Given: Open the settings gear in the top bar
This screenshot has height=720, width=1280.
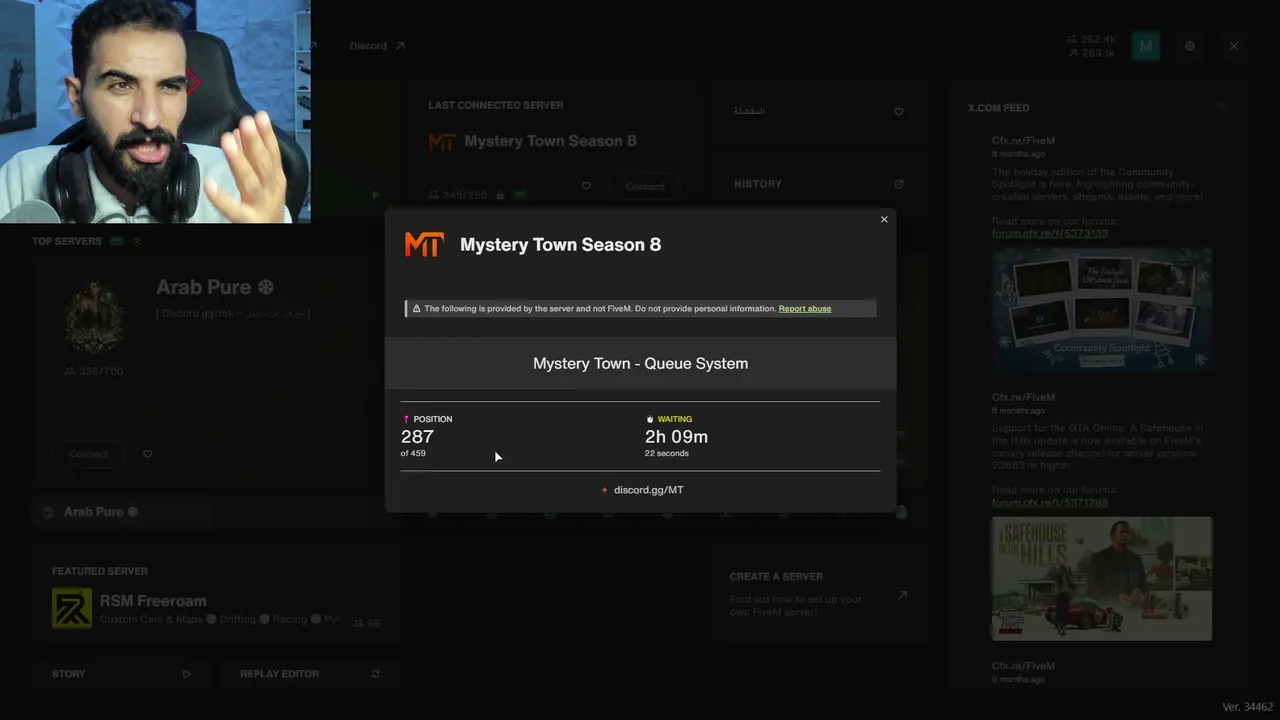Looking at the screenshot, I should pos(1190,46).
